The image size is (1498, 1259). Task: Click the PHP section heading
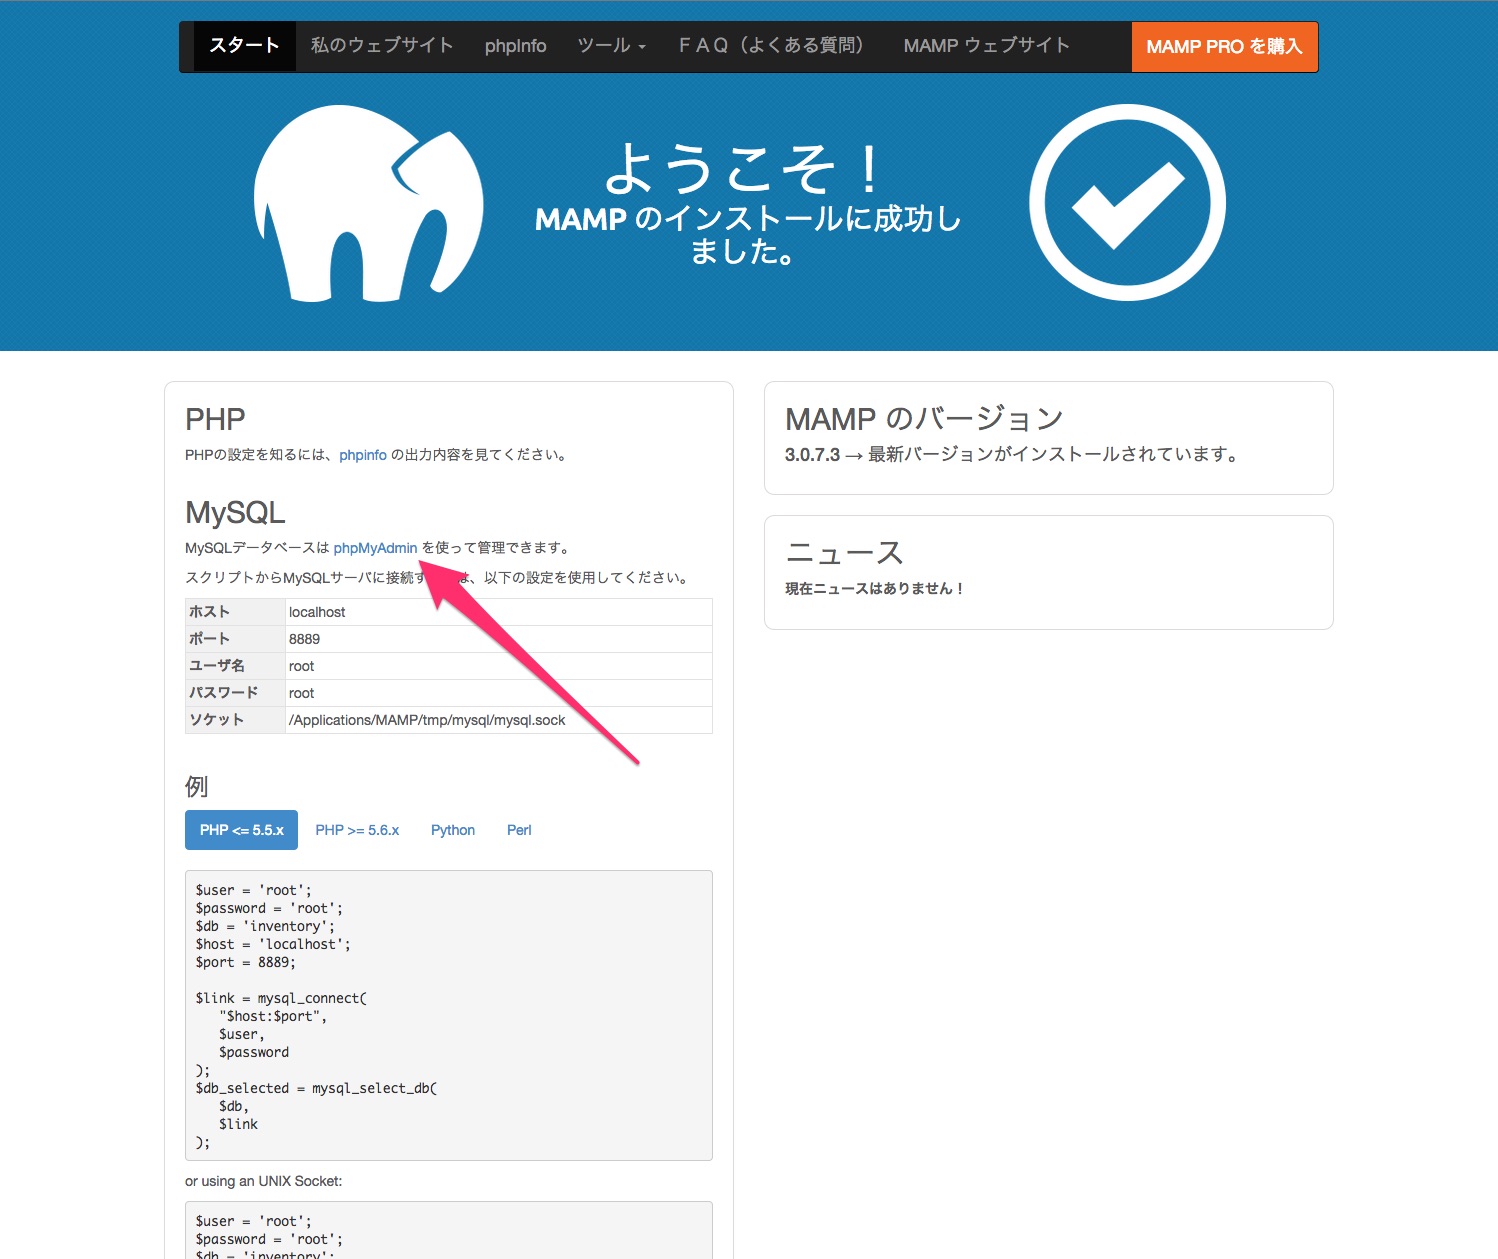tap(215, 420)
